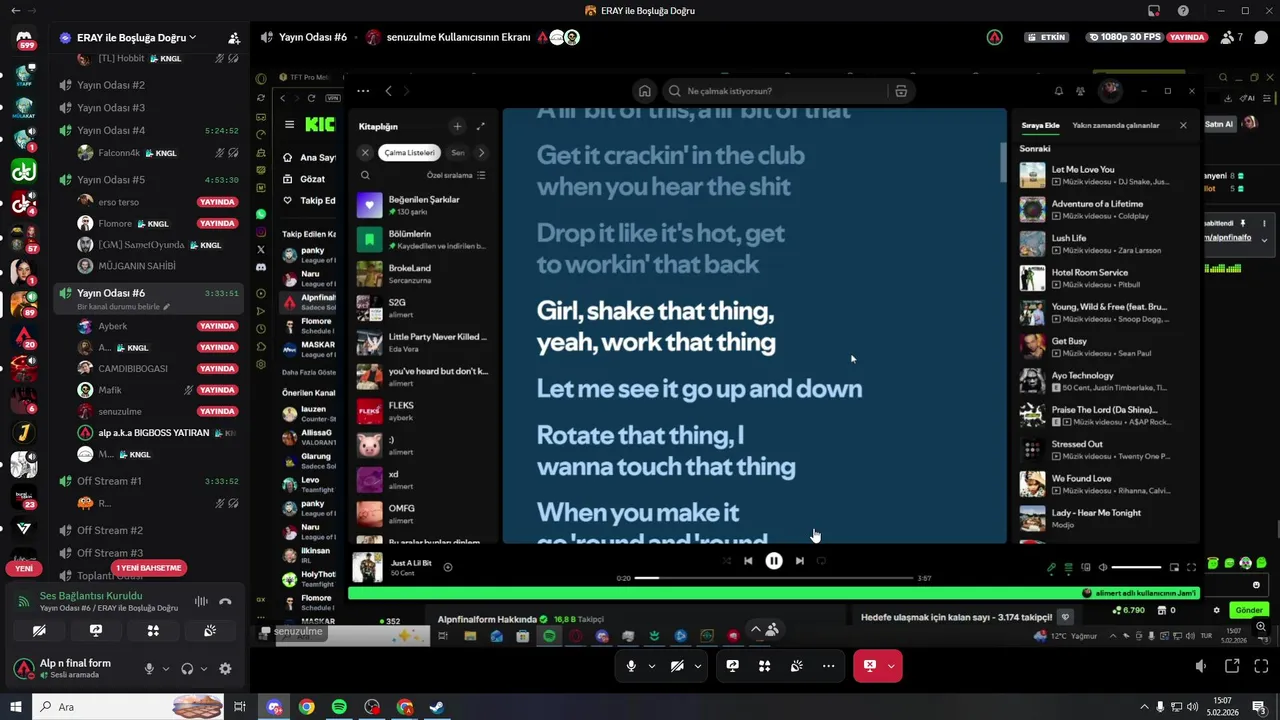Open Discord user settings gear
This screenshot has width=1280, height=720.
pos(225,669)
